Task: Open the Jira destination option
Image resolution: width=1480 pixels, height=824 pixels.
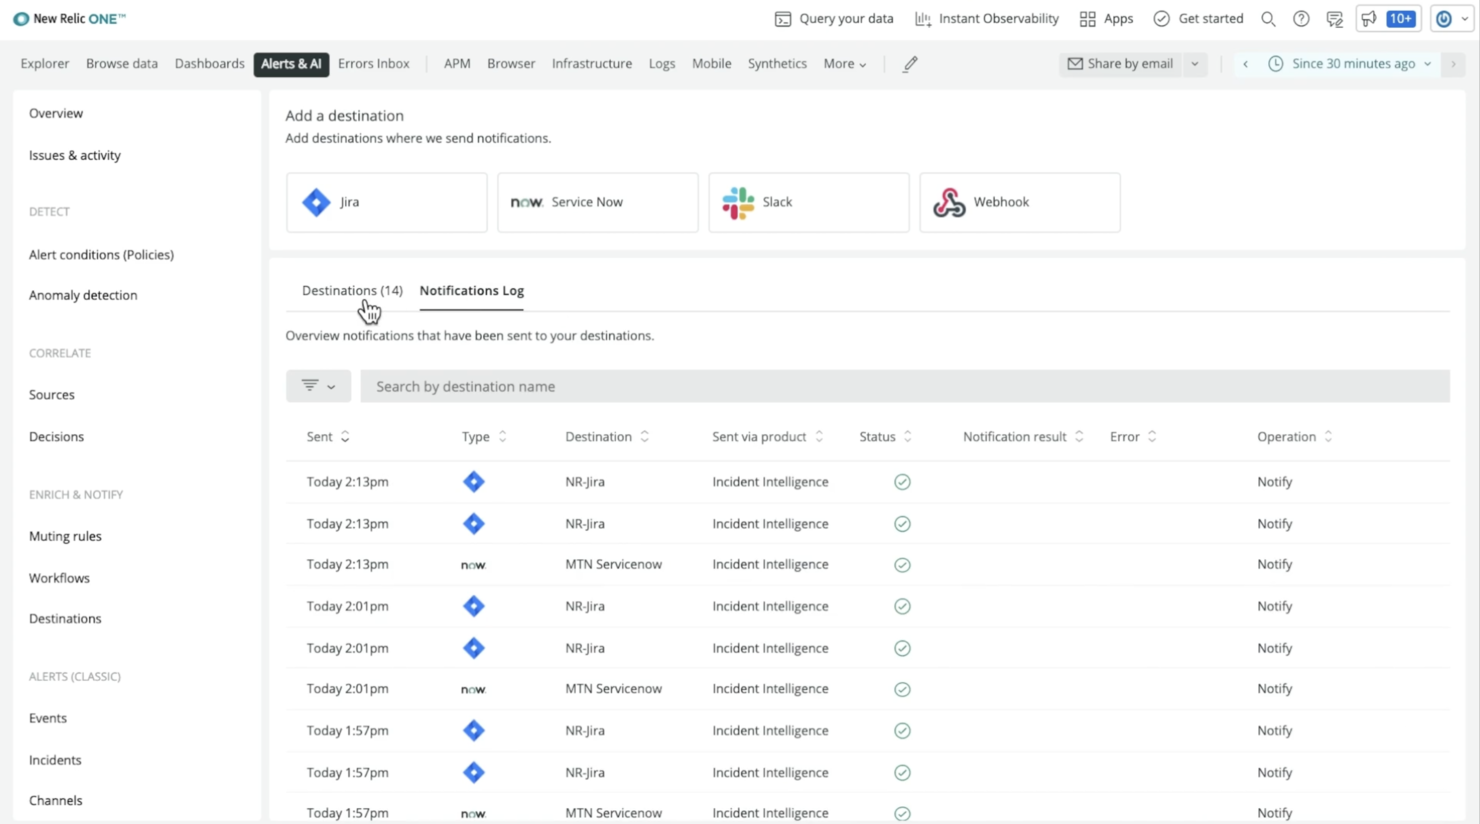Action: 386,202
